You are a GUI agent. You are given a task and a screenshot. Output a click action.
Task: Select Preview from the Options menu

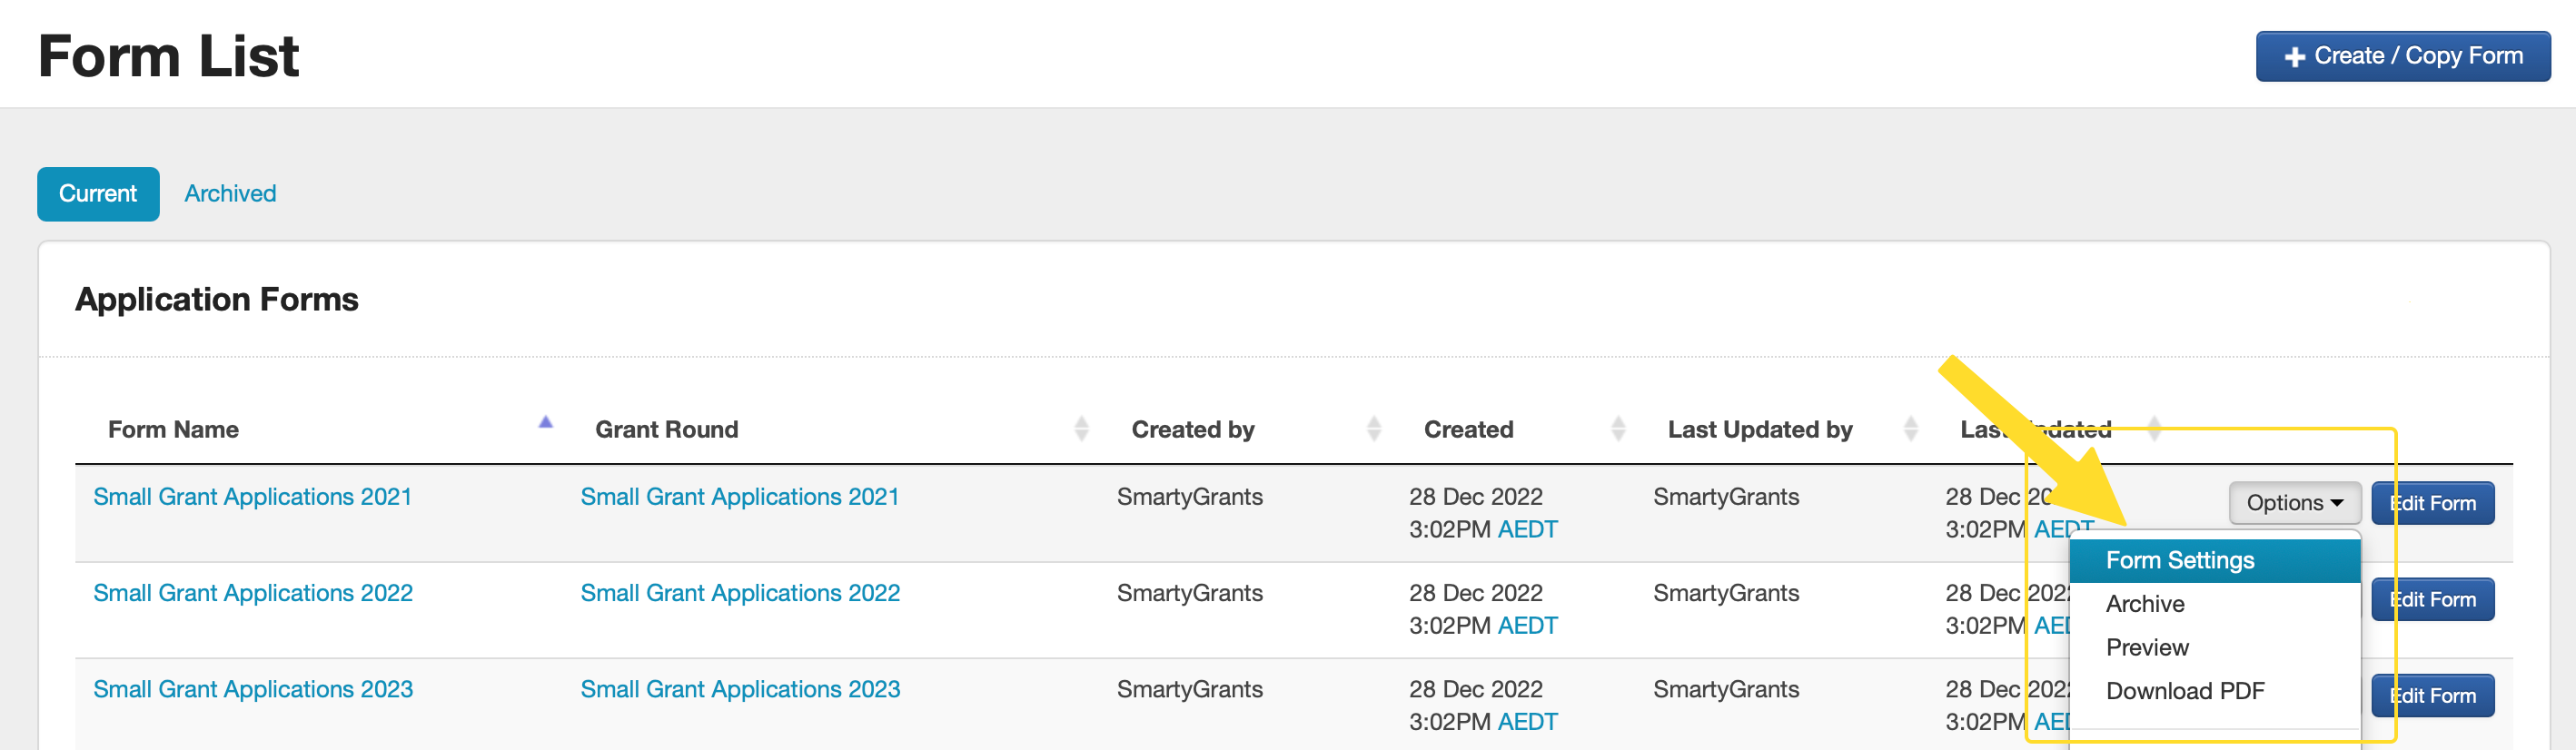(2147, 647)
